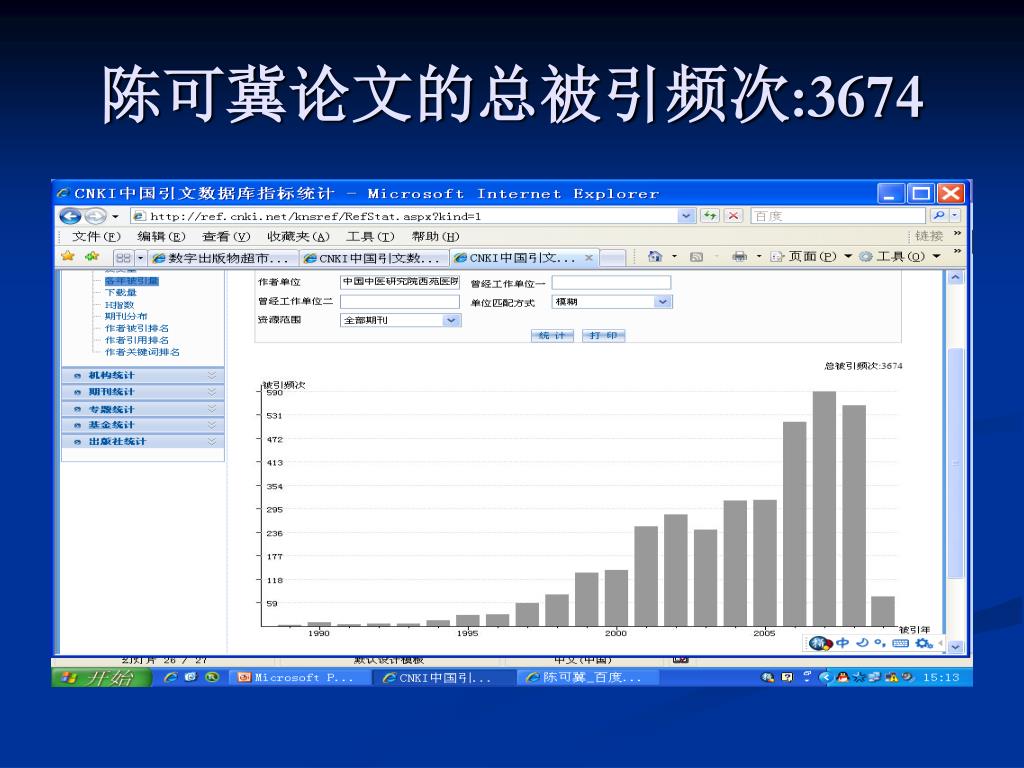This screenshot has width=1024, height=768.
Task: Open the 单位匹配方式 模糊 dropdown
Action: coord(612,302)
